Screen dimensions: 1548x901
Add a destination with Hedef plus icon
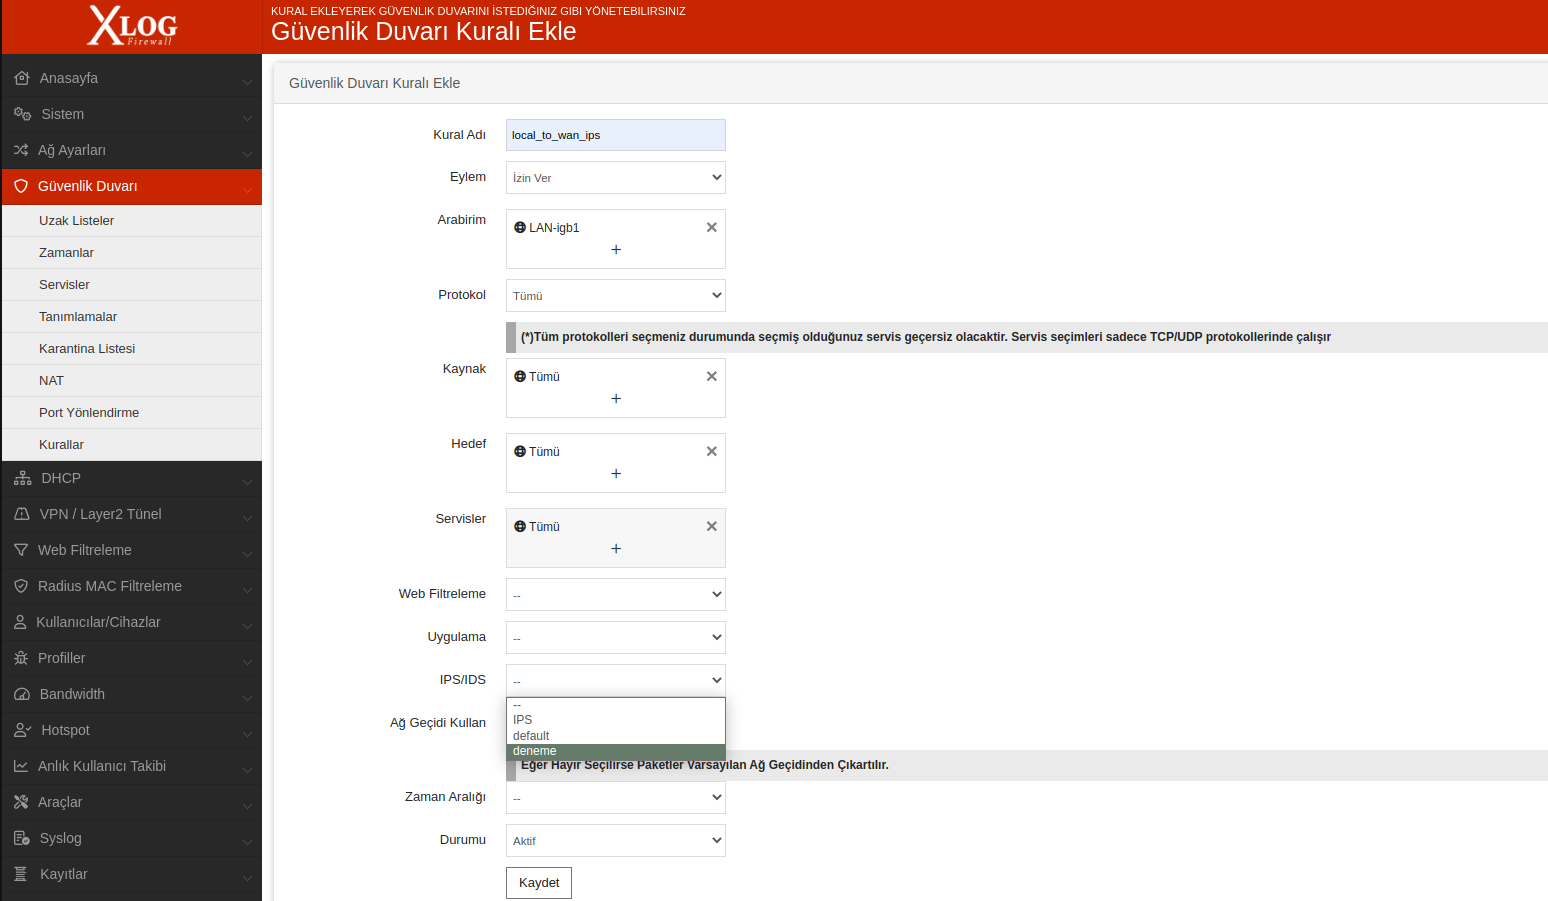[616, 473]
